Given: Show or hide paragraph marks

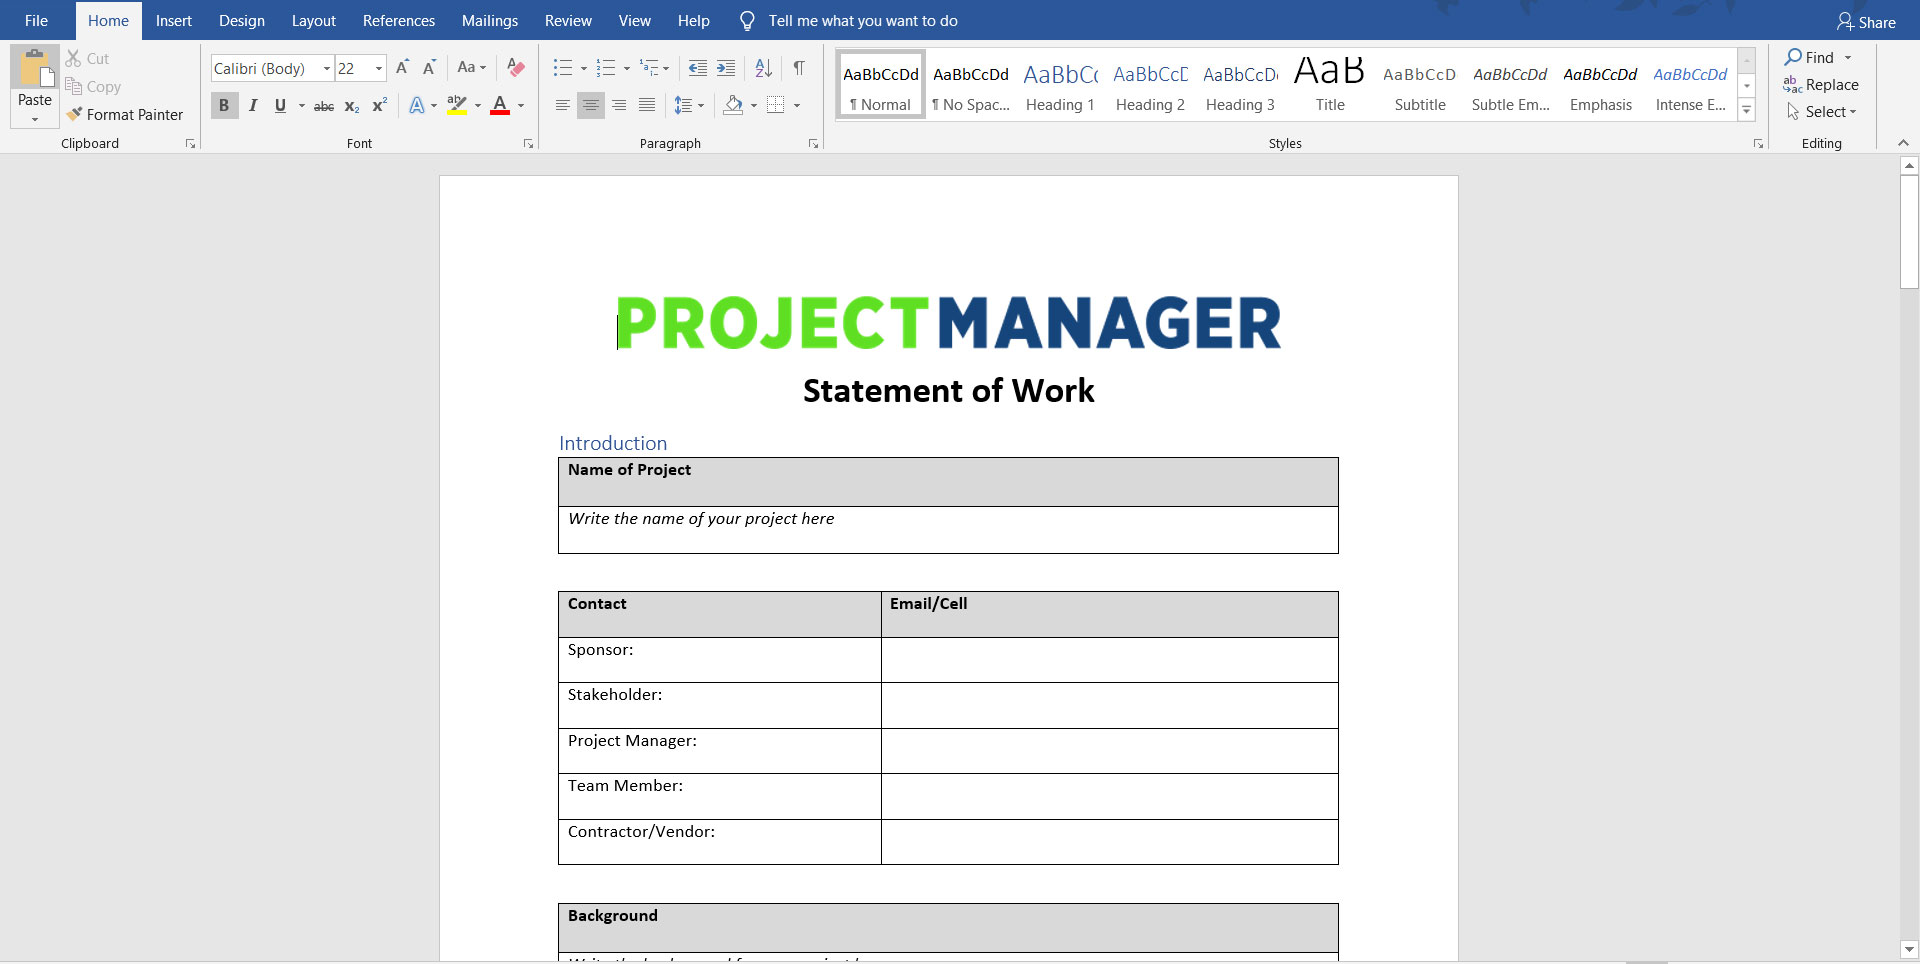Looking at the screenshot, I should click(x=799, y=68).
